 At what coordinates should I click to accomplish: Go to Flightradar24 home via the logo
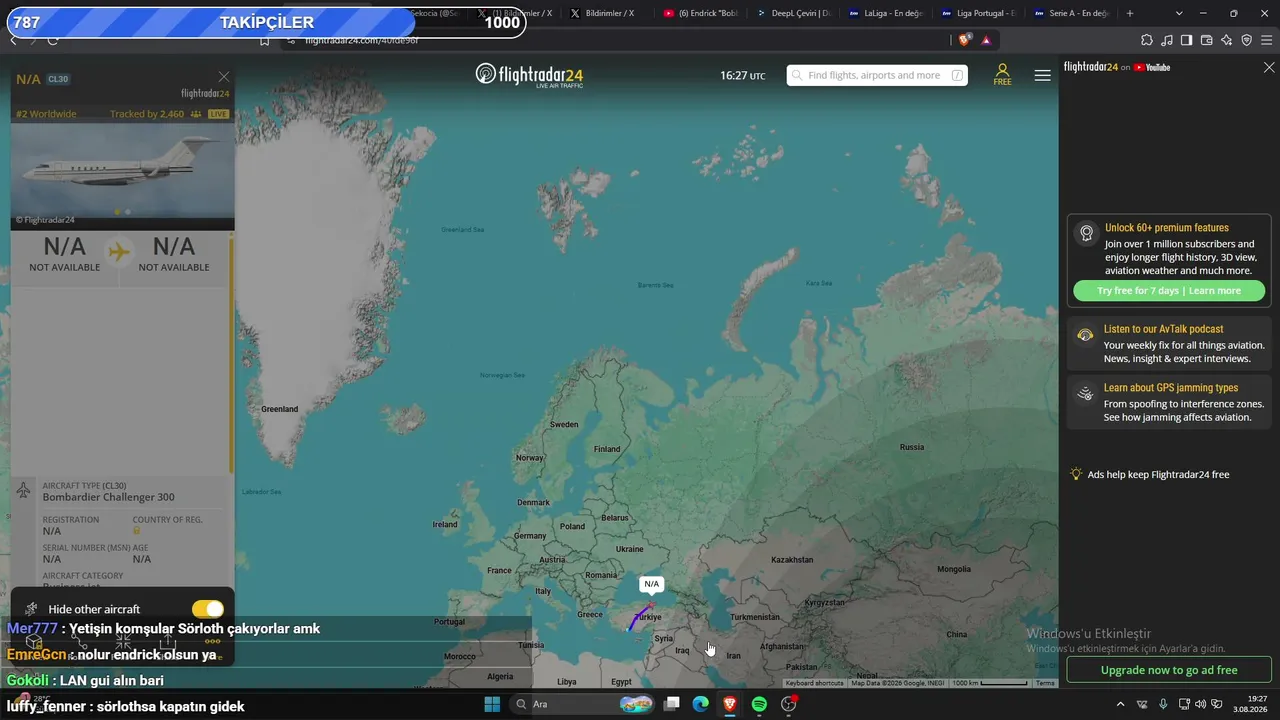click(x=529, y=75)
